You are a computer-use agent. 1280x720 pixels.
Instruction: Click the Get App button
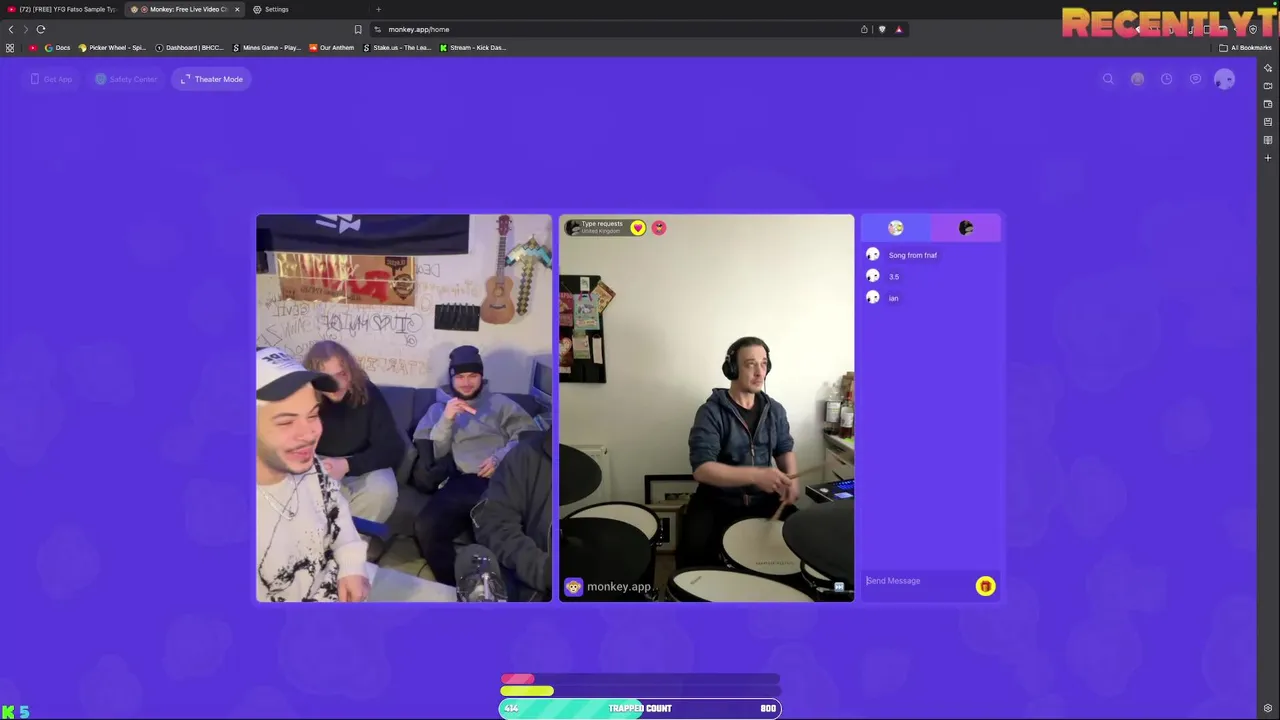pyautogui.click(x=51, y=79)
